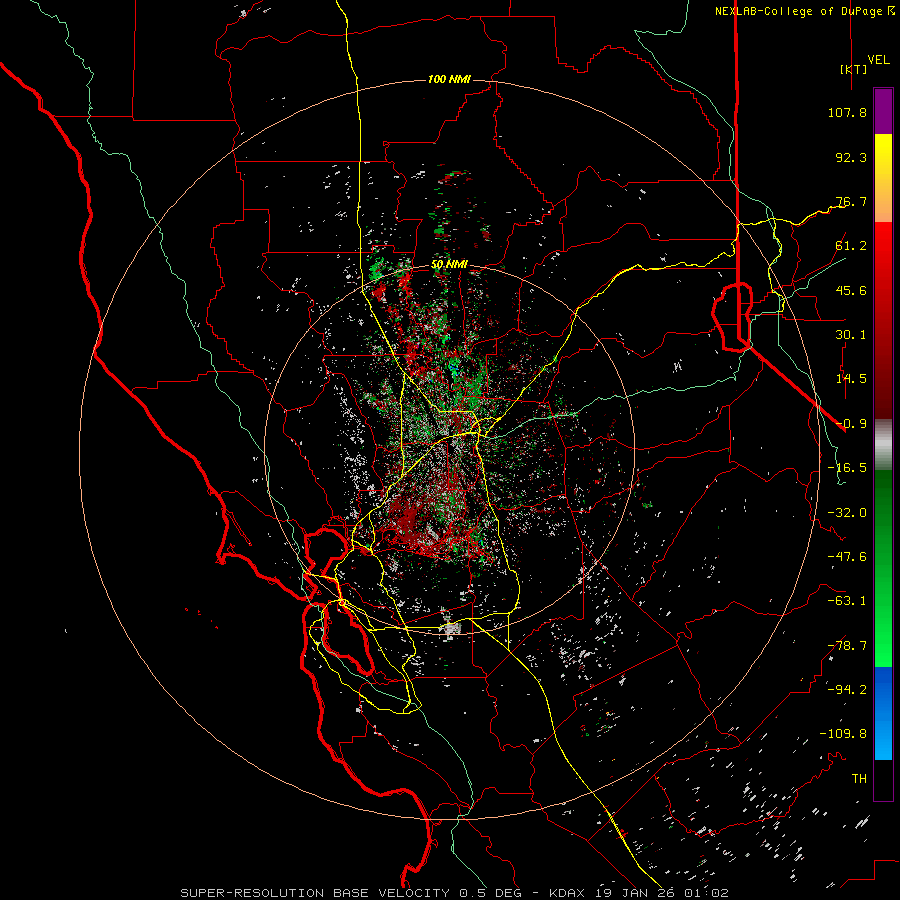
Task: Click the 30.1 velocity scale value
Action: coord(851,335)
